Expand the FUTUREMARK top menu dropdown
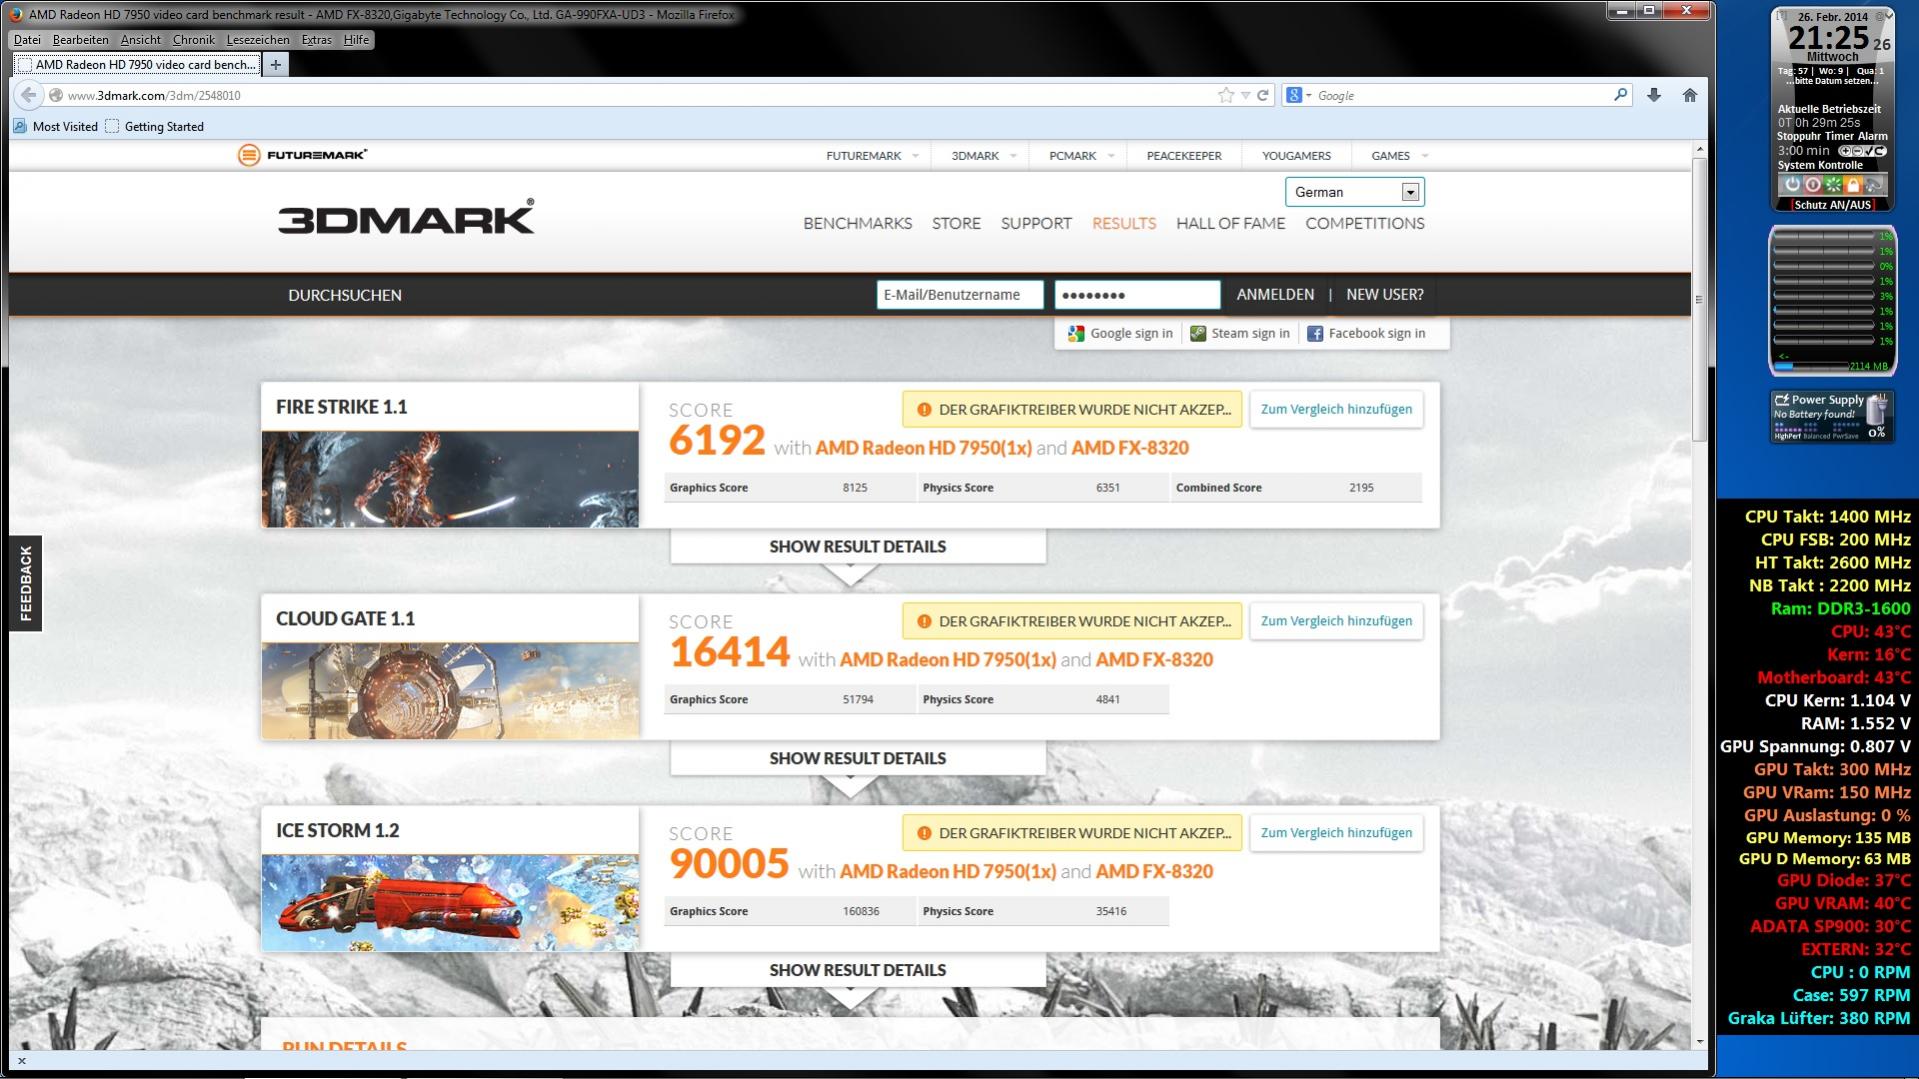Screen dimensions: 1919x1079 coord(915,156)
